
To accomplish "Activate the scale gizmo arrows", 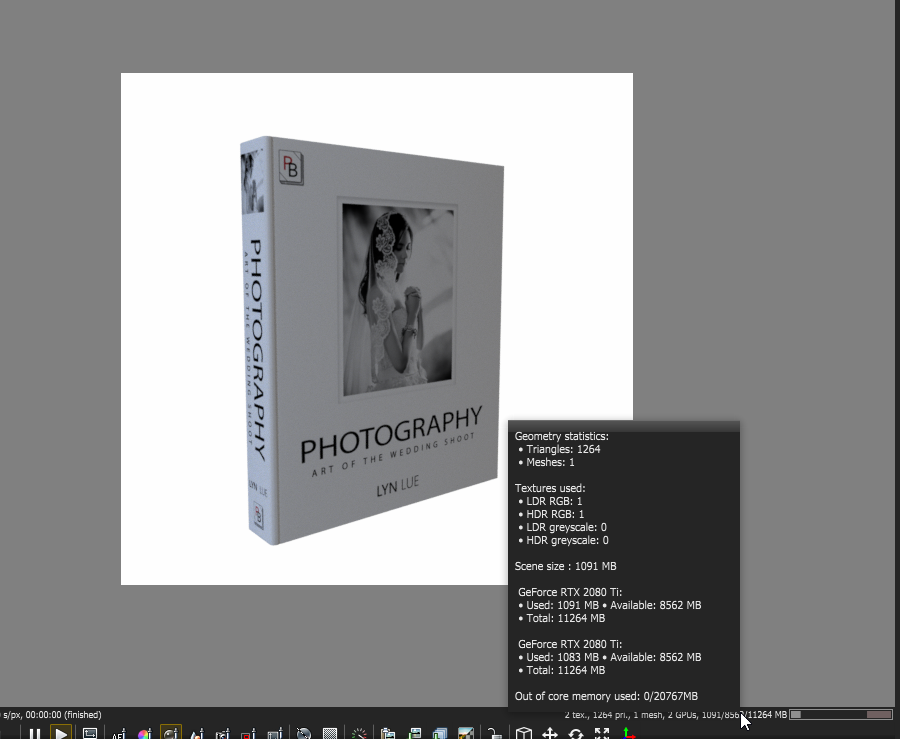I will coord(602,734).
